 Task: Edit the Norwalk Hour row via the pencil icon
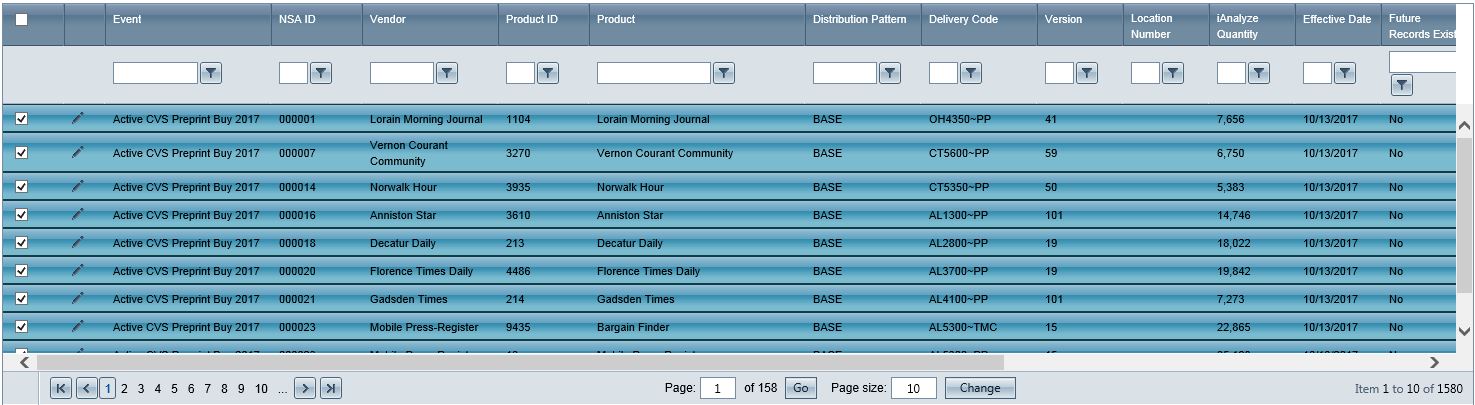pyautogui.click(x=78, y=186)
